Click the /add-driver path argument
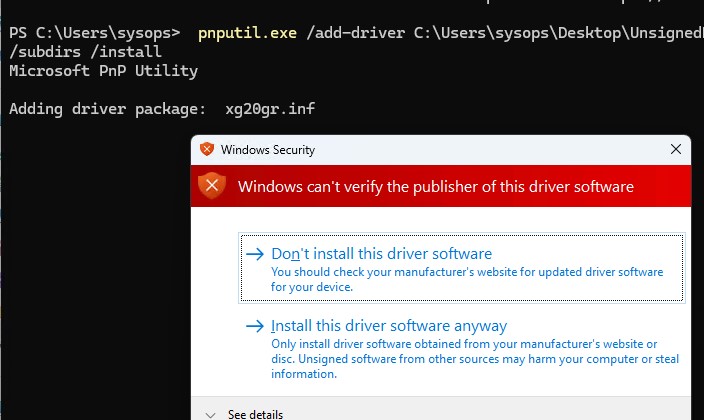 (x=505, y=33)
